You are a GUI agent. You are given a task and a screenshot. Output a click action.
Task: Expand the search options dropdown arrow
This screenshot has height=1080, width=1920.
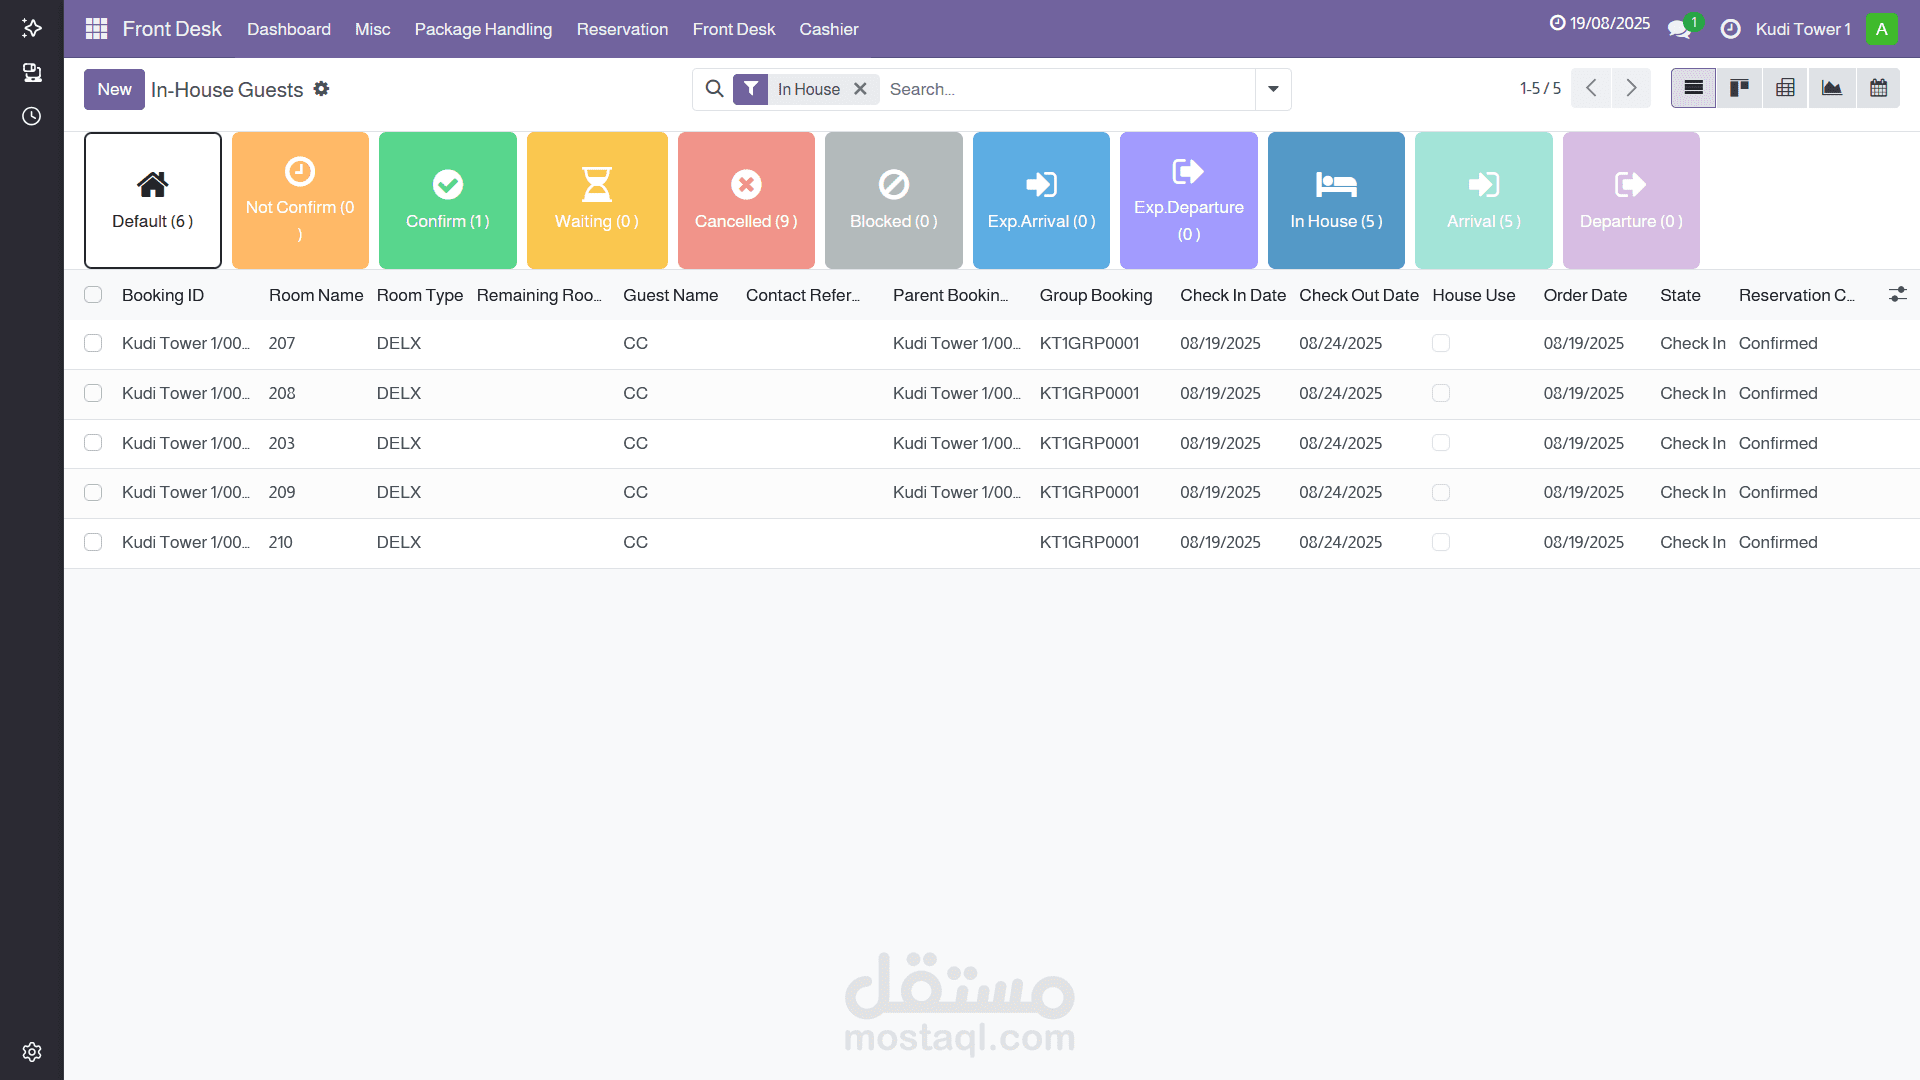[x=1273, y=89]
